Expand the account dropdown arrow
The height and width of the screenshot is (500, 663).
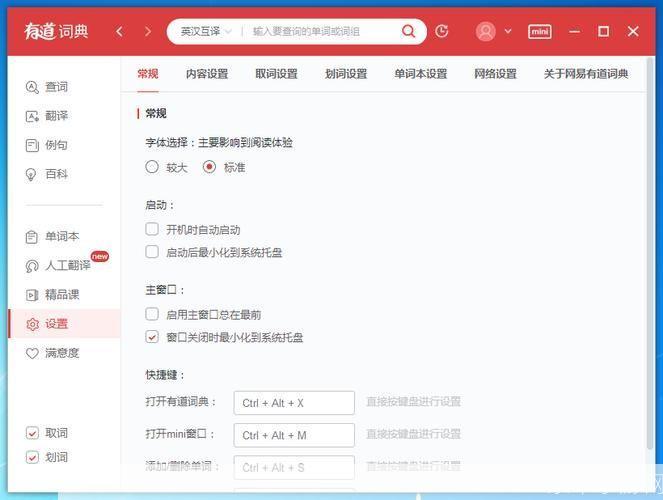508,31
